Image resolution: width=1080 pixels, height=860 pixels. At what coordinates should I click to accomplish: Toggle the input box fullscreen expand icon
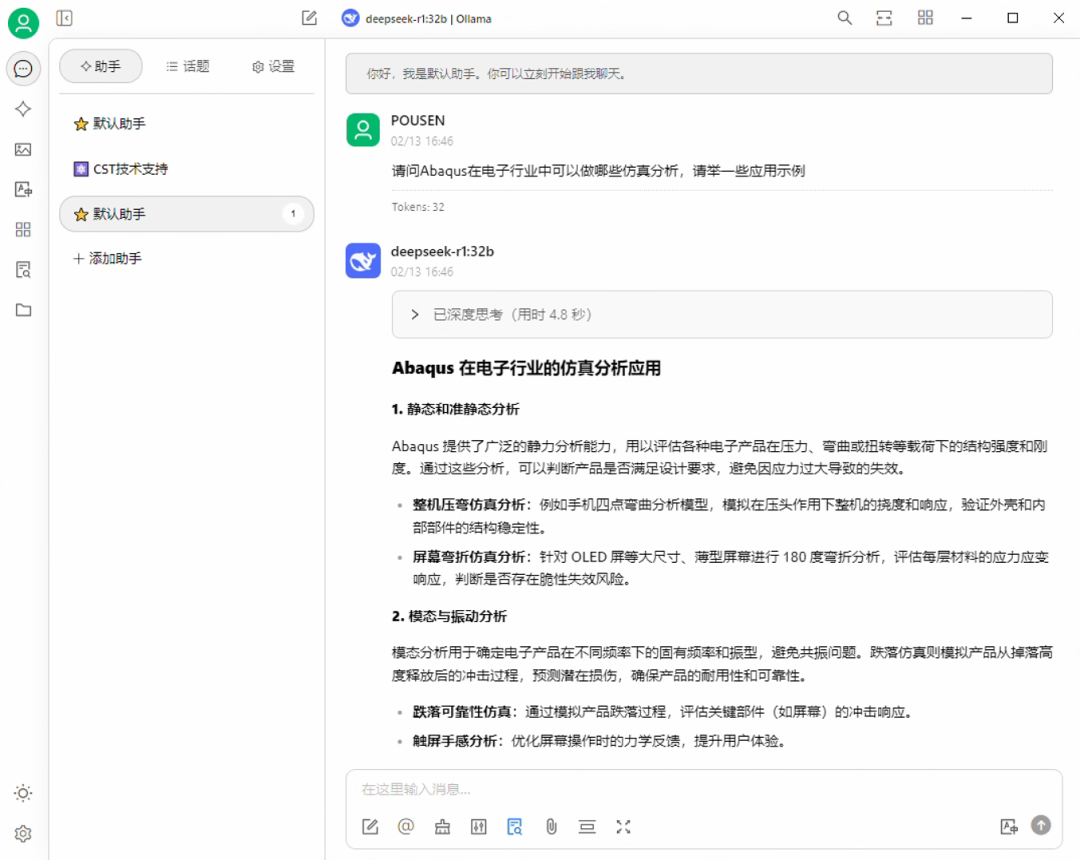click(x=623, y=826)
